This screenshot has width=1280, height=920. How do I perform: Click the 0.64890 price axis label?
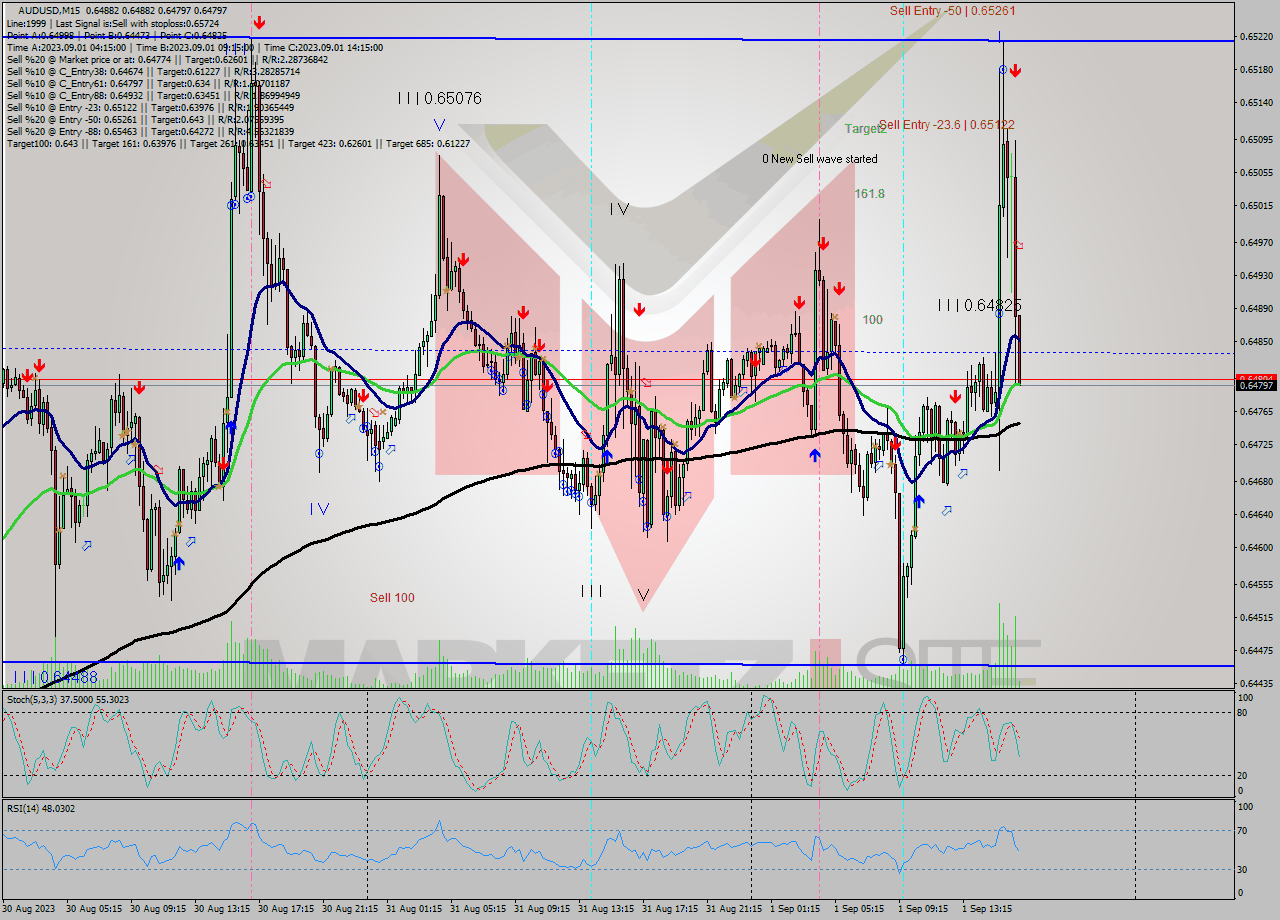[1256, 309]
